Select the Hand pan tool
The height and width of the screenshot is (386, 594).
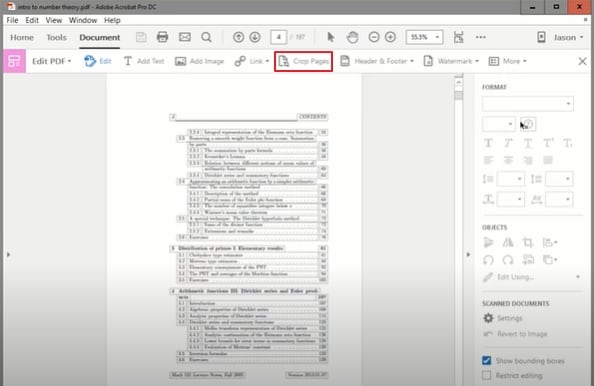352,37
